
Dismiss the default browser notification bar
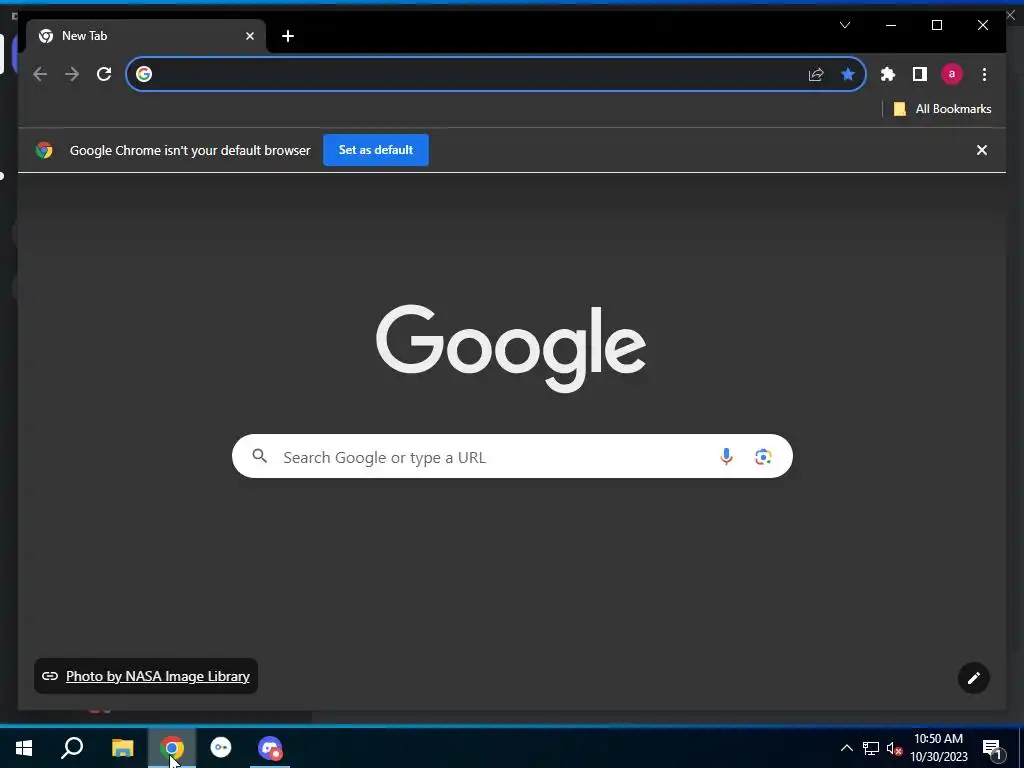coord(982,150)
